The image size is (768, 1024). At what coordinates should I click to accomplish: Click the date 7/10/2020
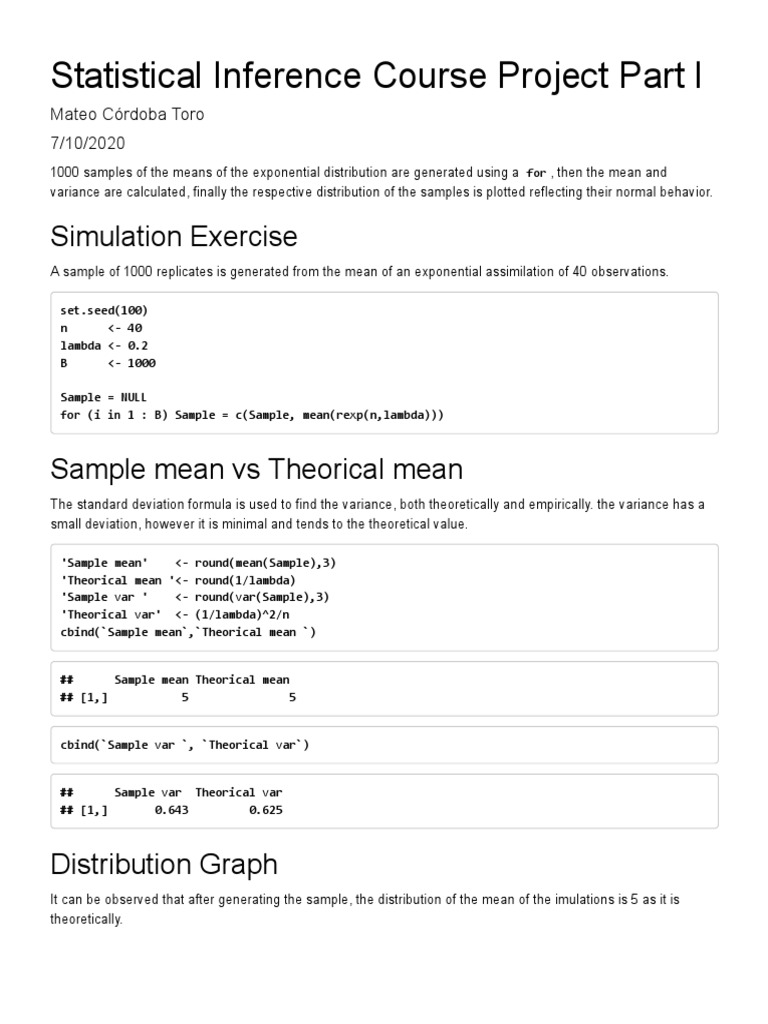point(88,143)
